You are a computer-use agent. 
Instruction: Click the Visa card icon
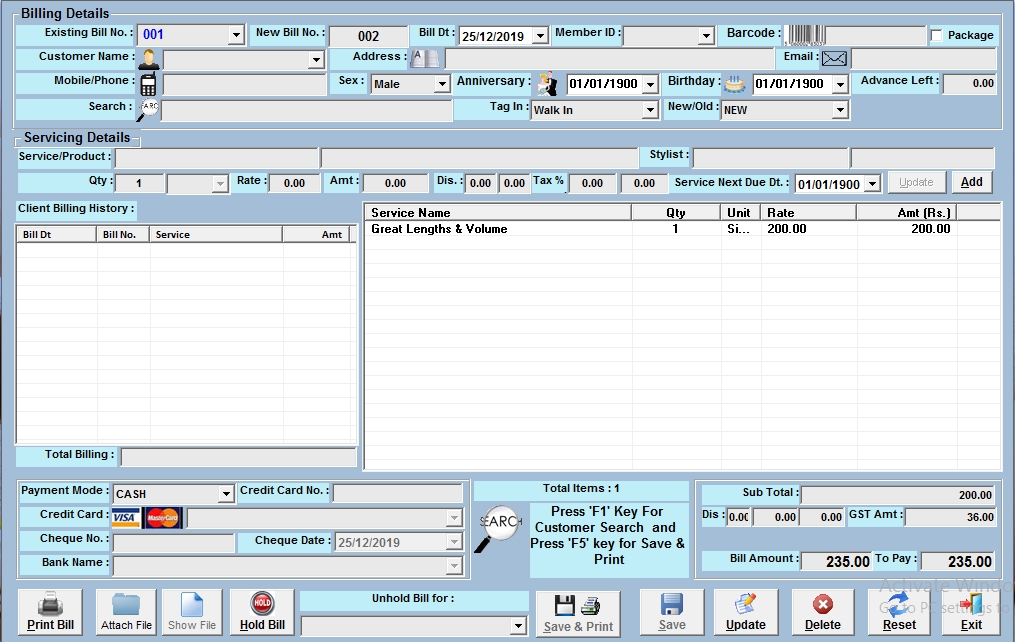[125, 517]
